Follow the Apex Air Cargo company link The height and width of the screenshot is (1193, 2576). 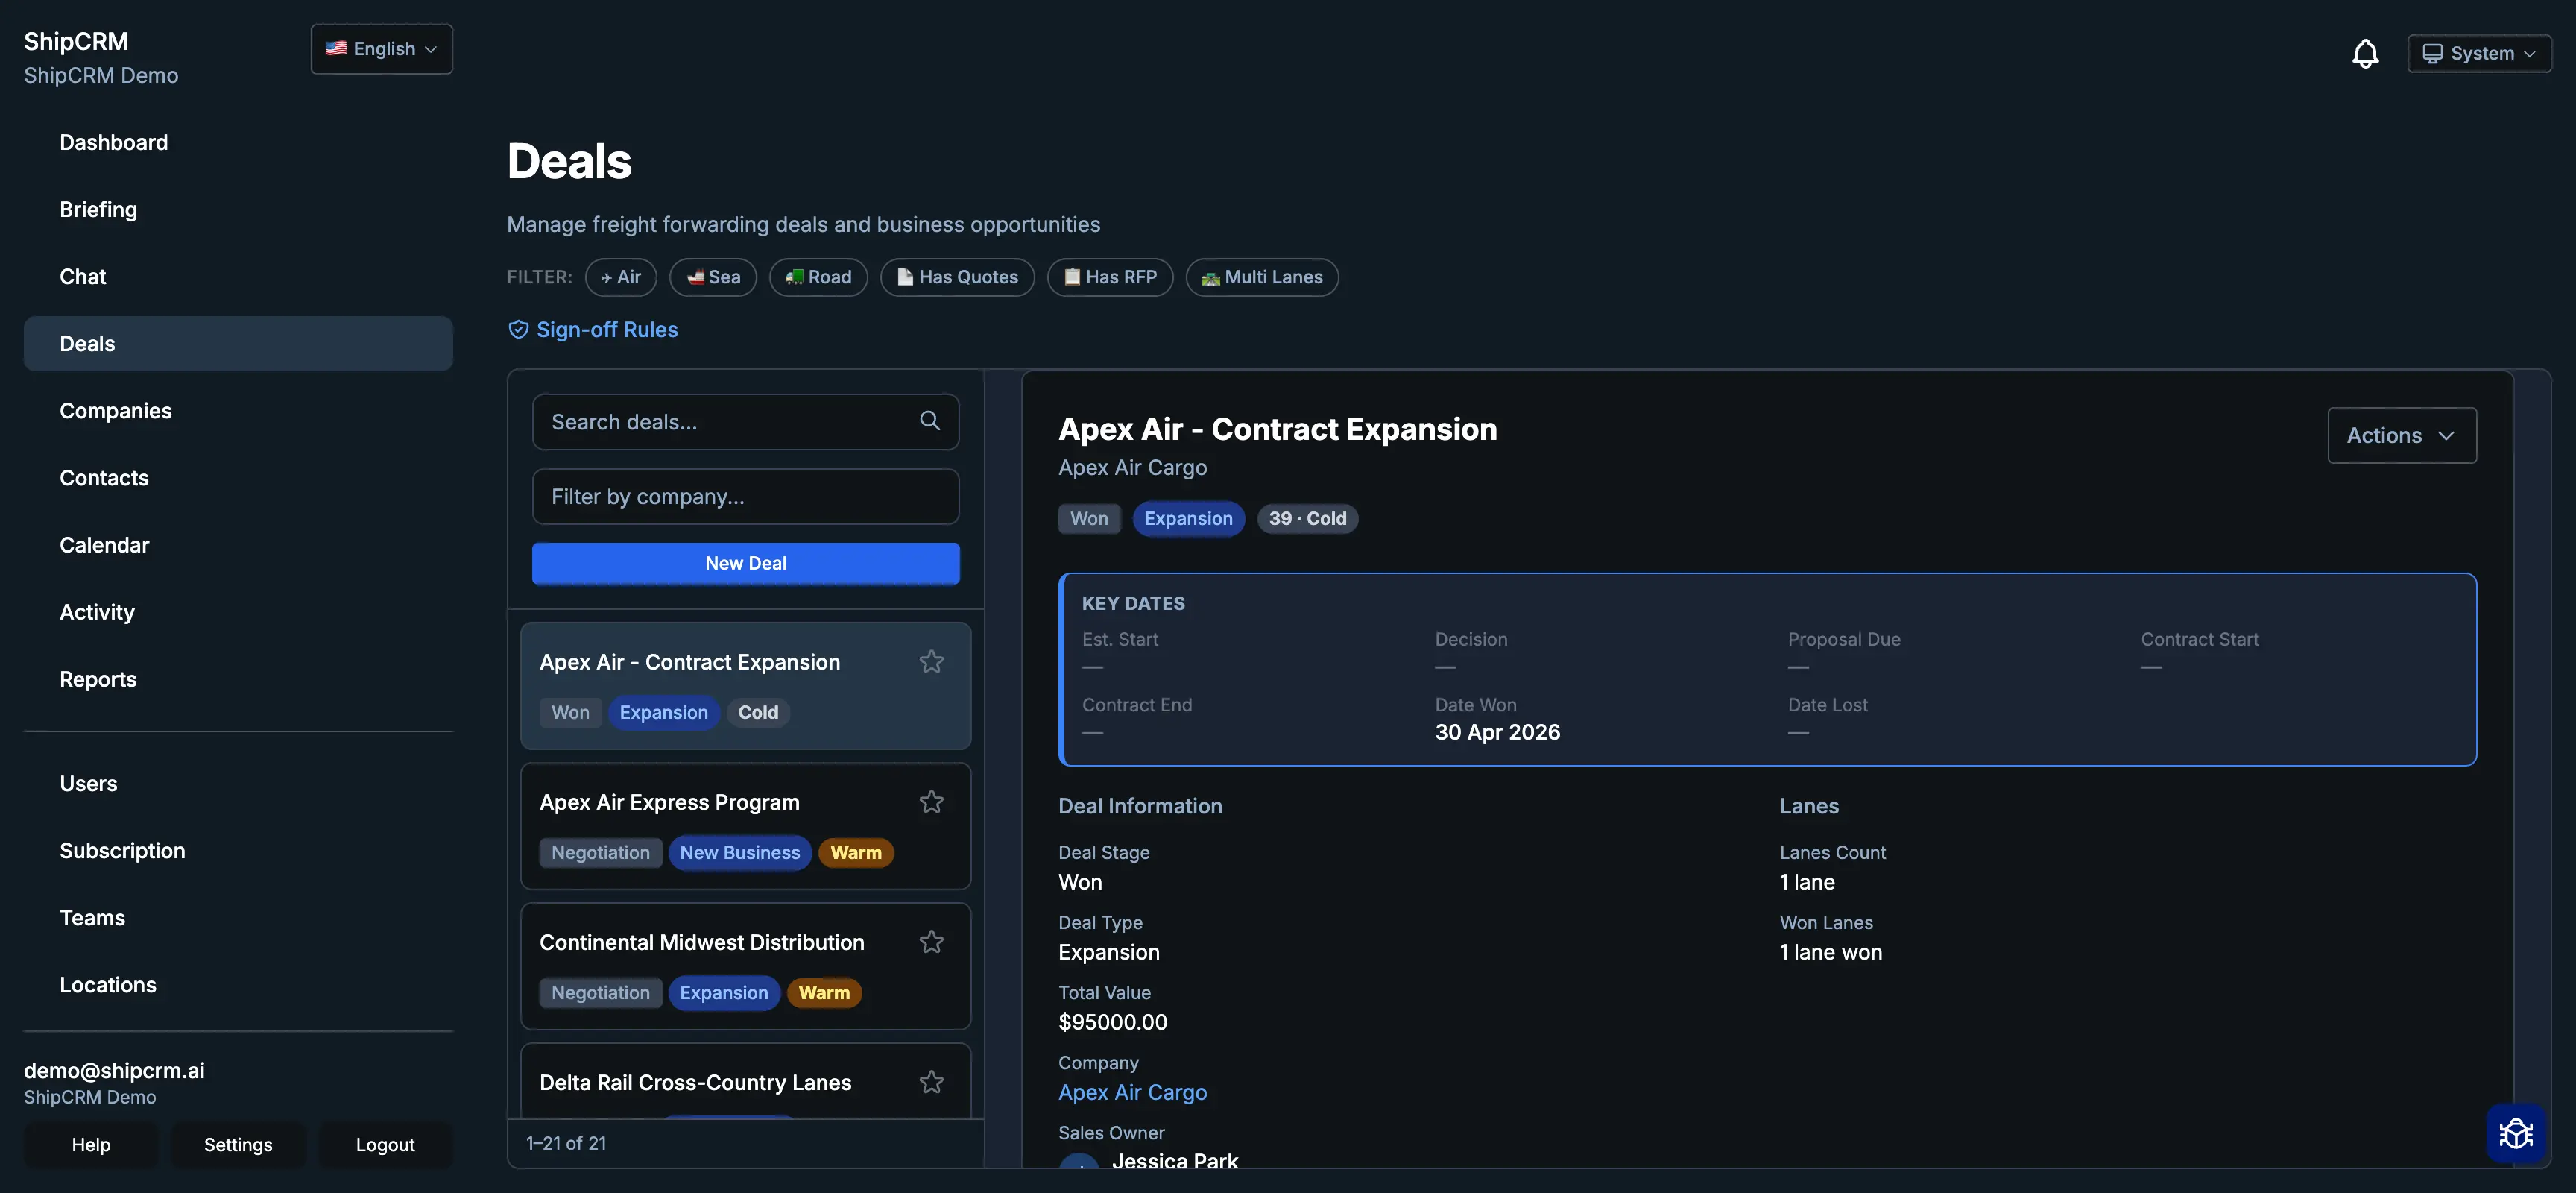pos(1132,1092)
